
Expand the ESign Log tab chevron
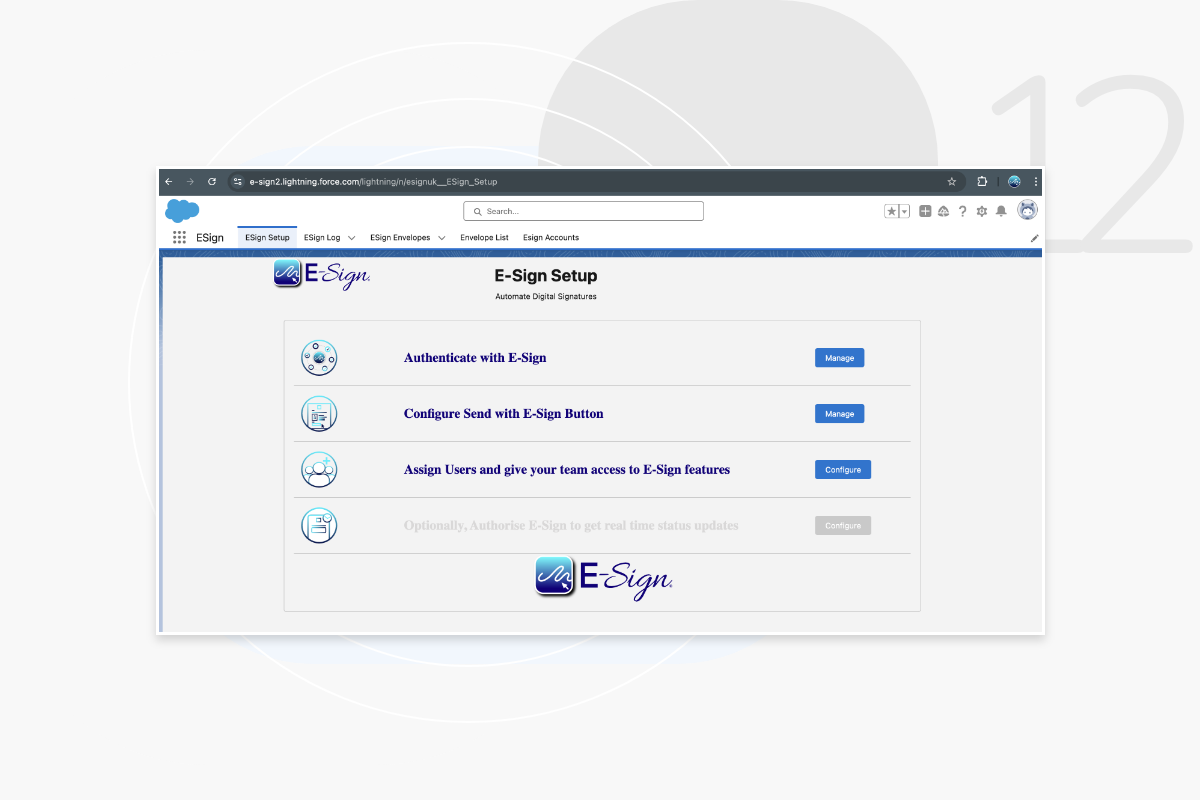351,238
